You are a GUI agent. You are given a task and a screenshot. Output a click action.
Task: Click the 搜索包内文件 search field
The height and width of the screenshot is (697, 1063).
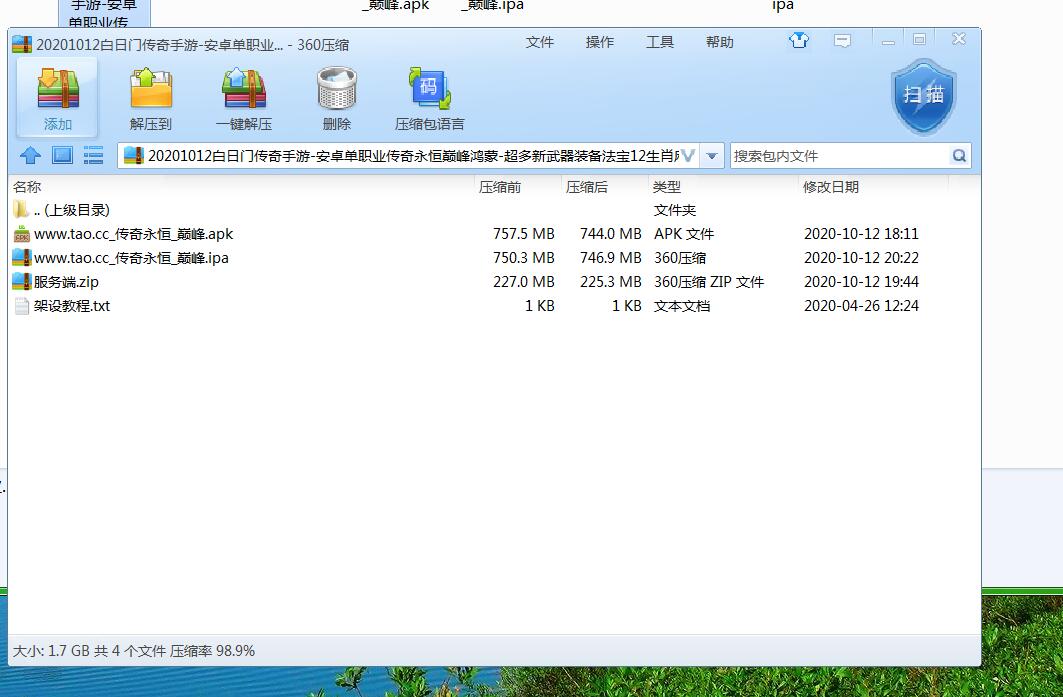click(838, 156)
